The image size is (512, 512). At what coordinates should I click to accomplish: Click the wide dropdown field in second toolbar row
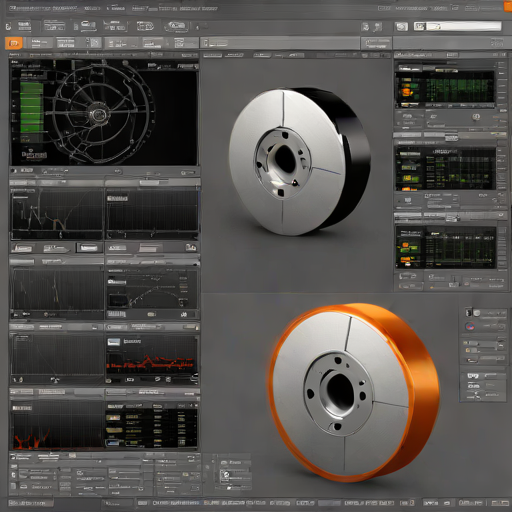(x=280, y=43)
